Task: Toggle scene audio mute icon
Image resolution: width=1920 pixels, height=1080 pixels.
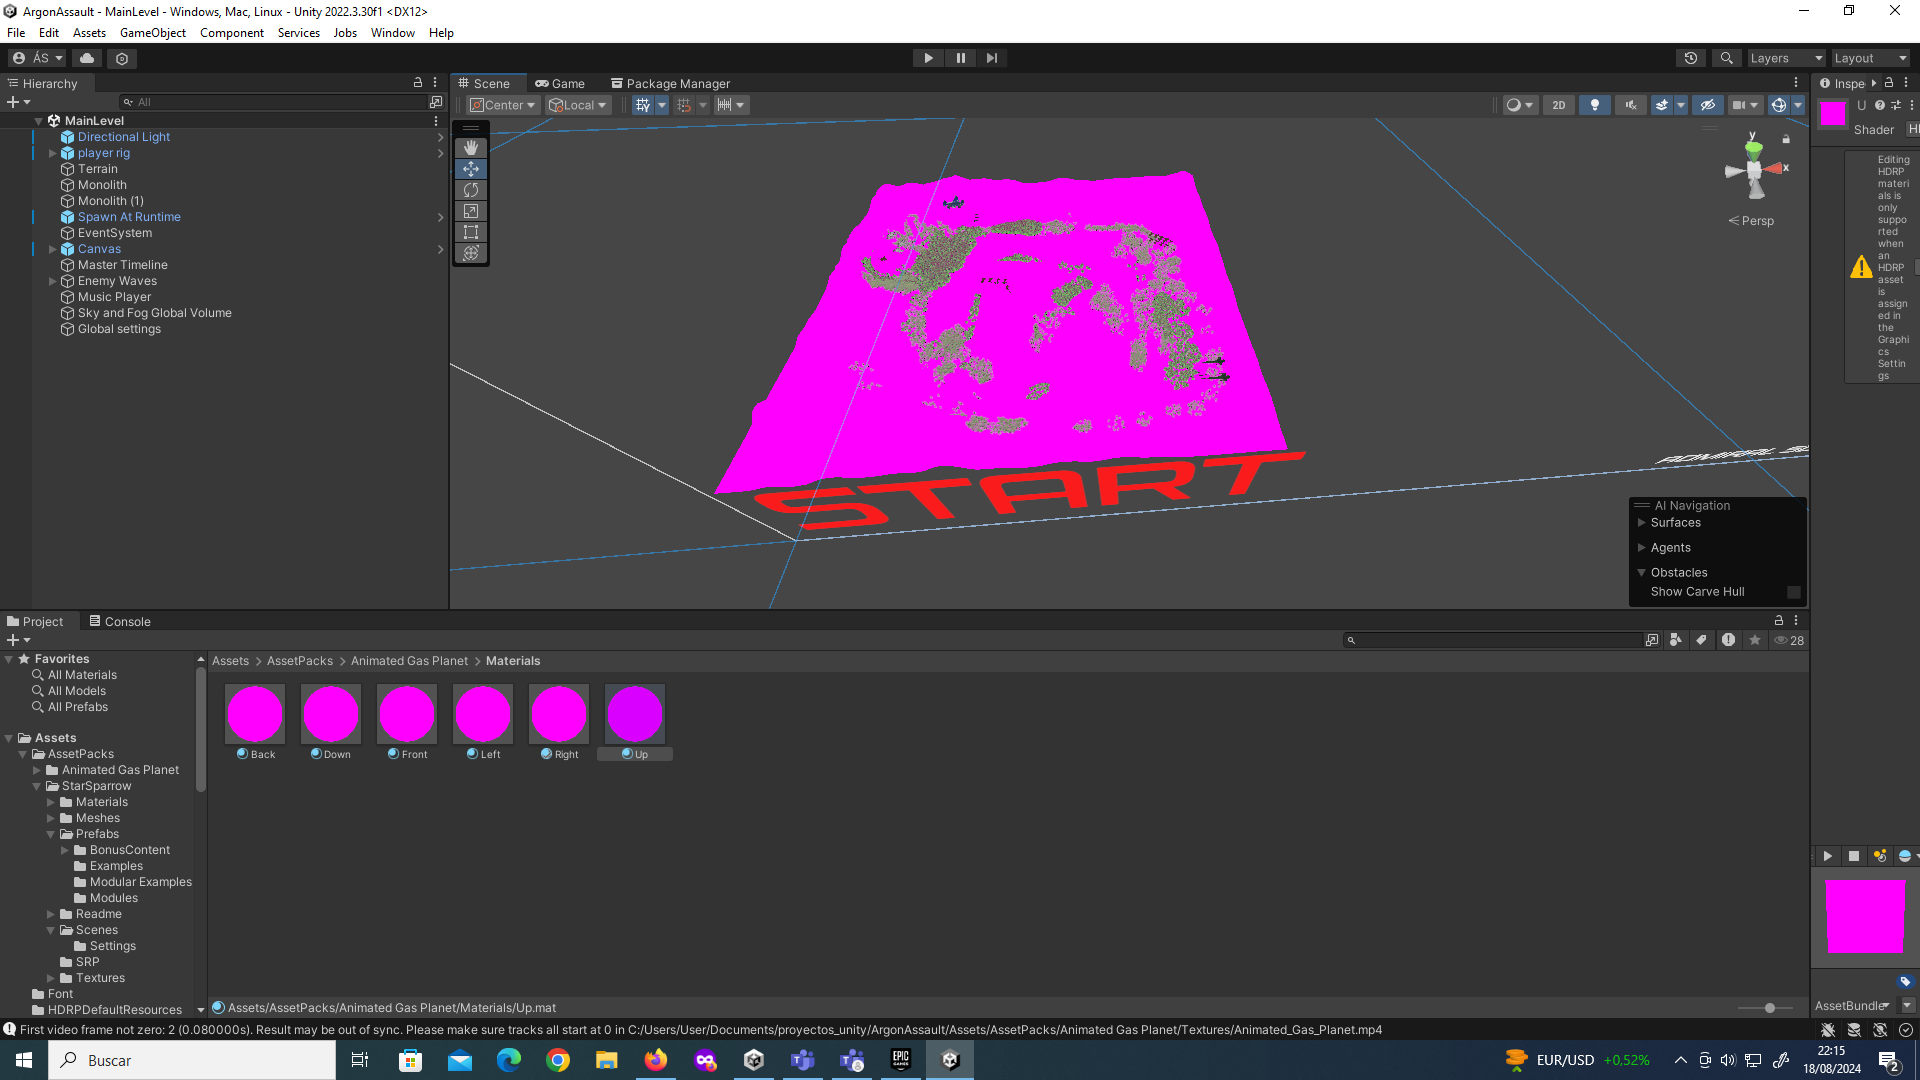Action: click(x=1631, y=105)
